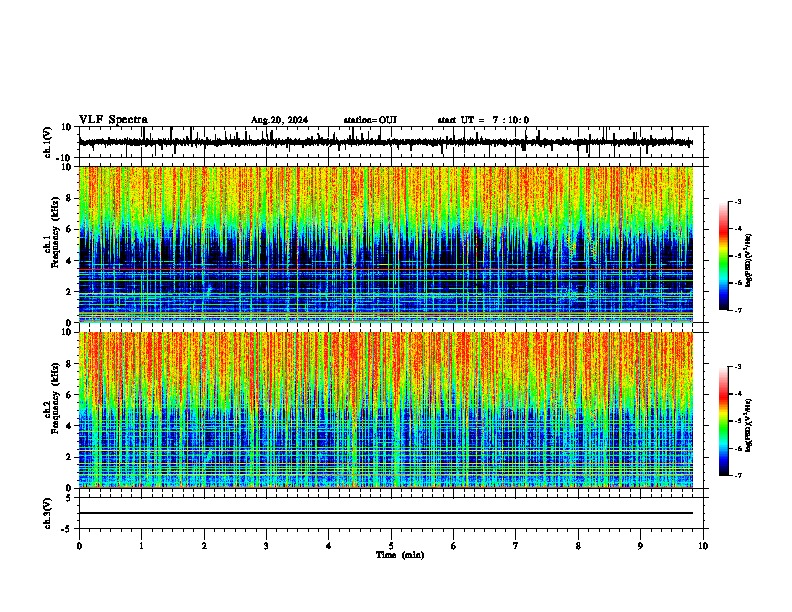
Task: Click the "-7" value on ch.1 color bar
Action: pyautogui.click(x=738, y=310)
